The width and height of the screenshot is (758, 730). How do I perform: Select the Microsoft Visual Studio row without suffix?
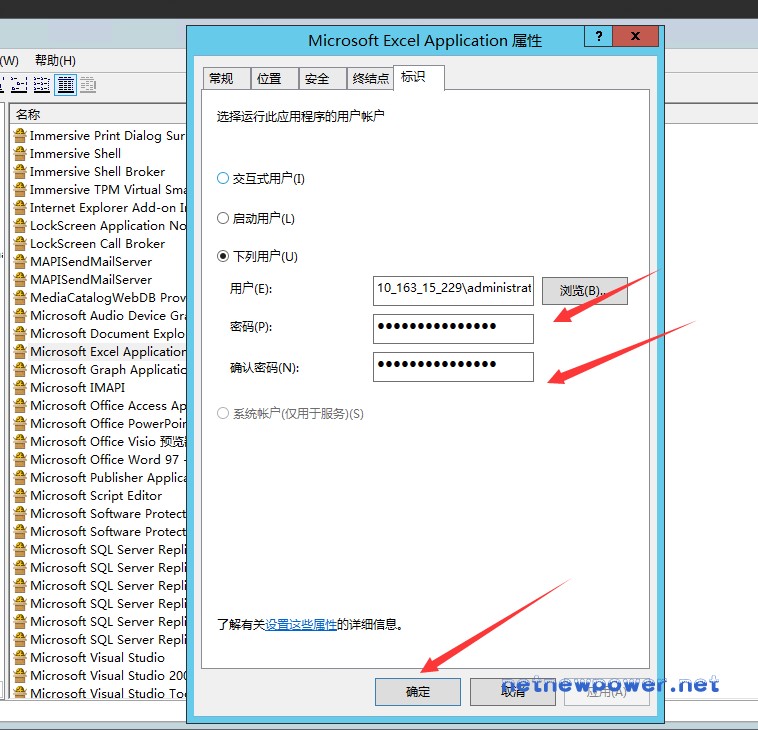(x=99, y=657)
